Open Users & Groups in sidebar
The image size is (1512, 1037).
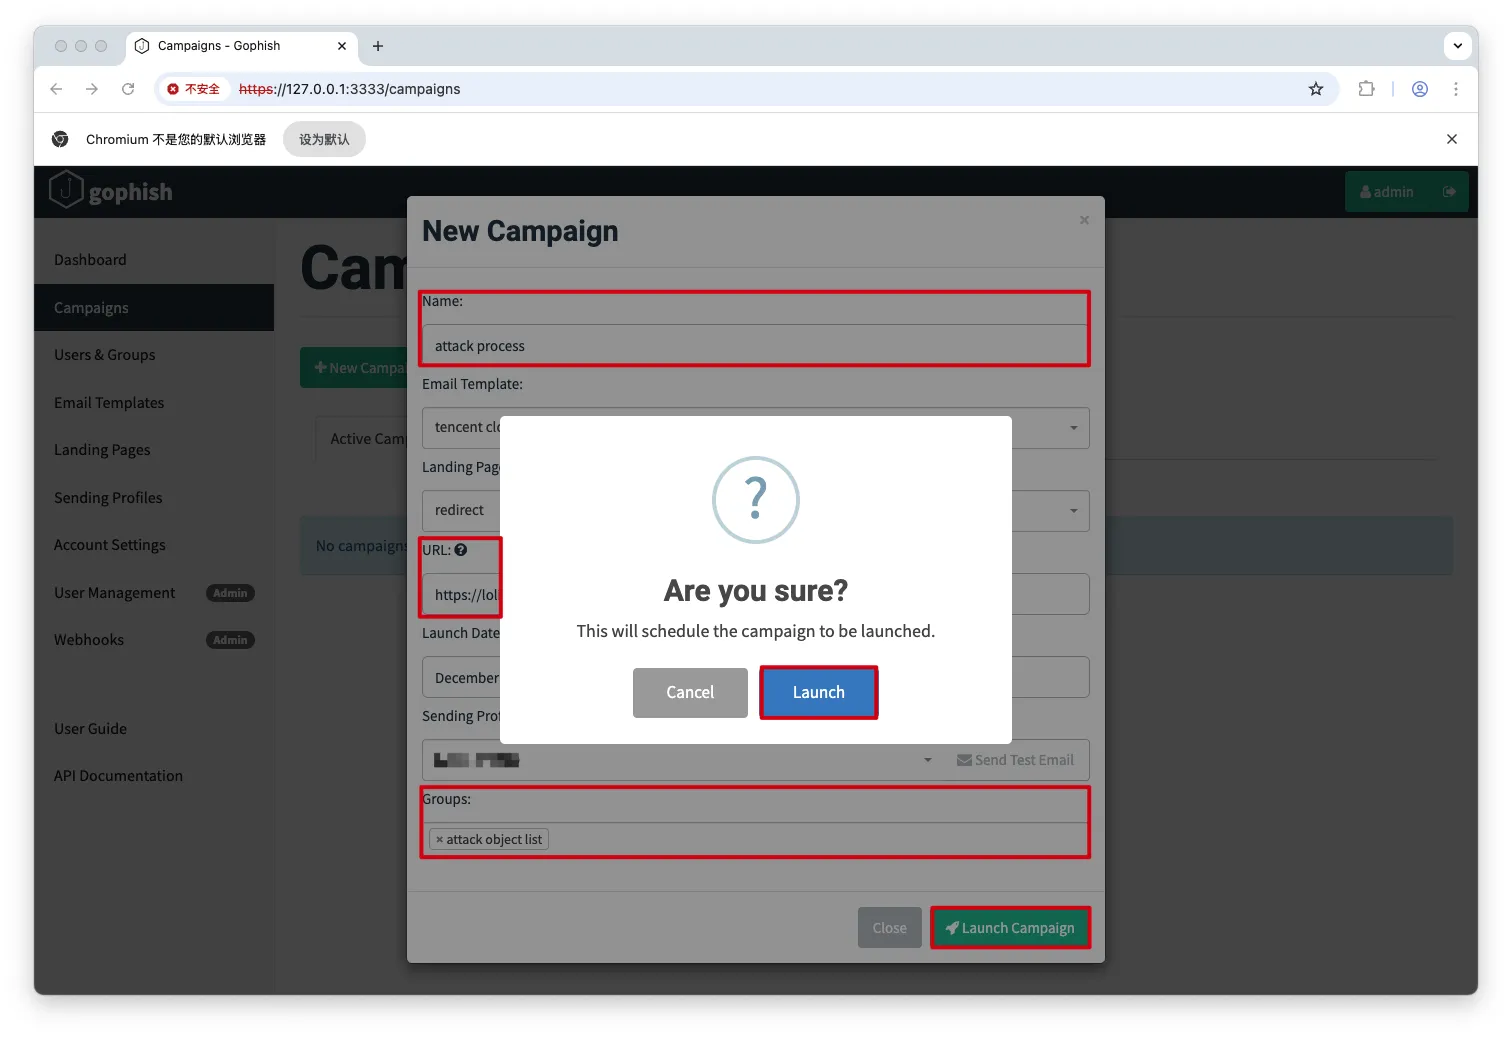coord(105,355)
